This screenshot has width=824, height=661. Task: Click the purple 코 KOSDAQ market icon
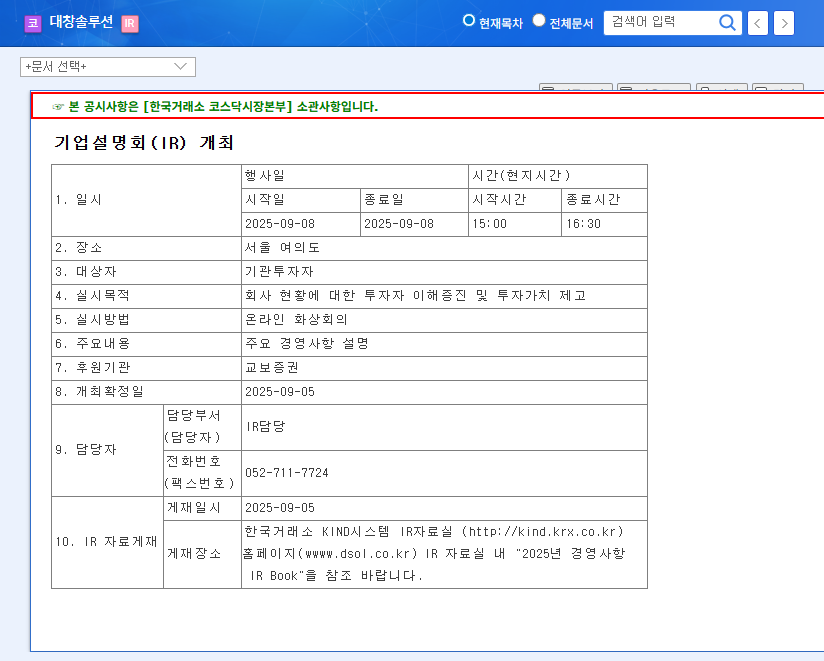tap(33, 24)
